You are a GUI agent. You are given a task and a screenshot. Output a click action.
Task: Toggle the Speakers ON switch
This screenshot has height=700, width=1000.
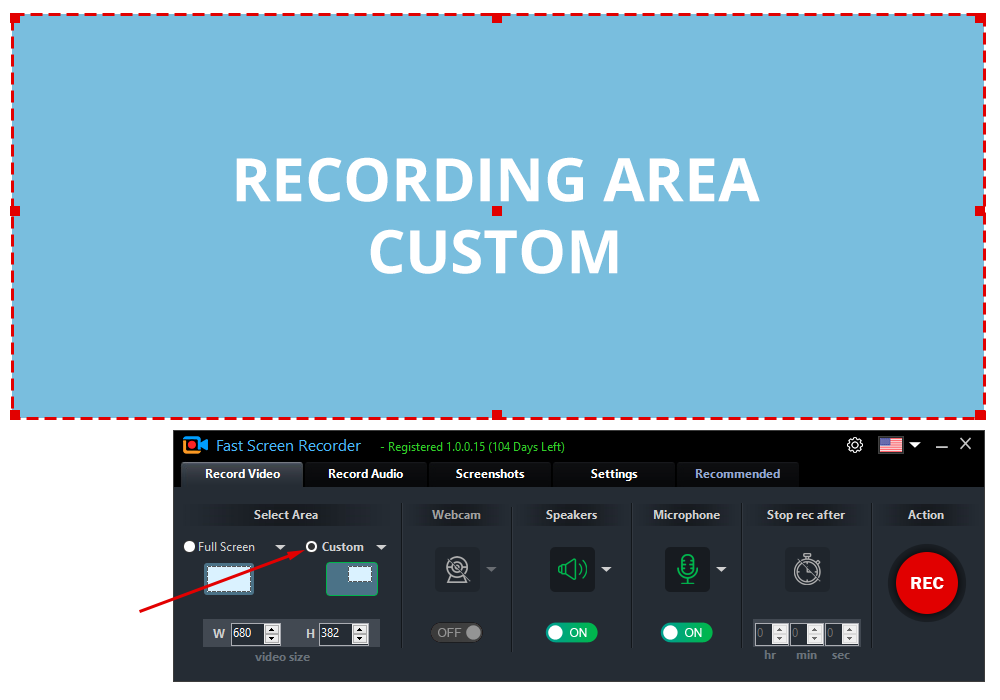click(x=571, y=632)
